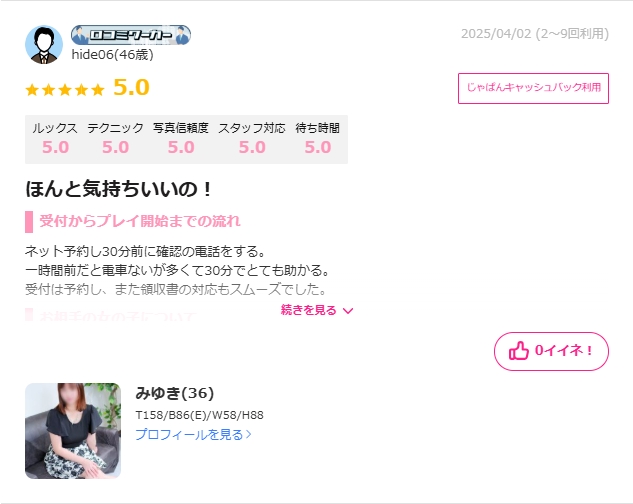
Task: Click the five gold stars rating
Action: pos(65,89)
